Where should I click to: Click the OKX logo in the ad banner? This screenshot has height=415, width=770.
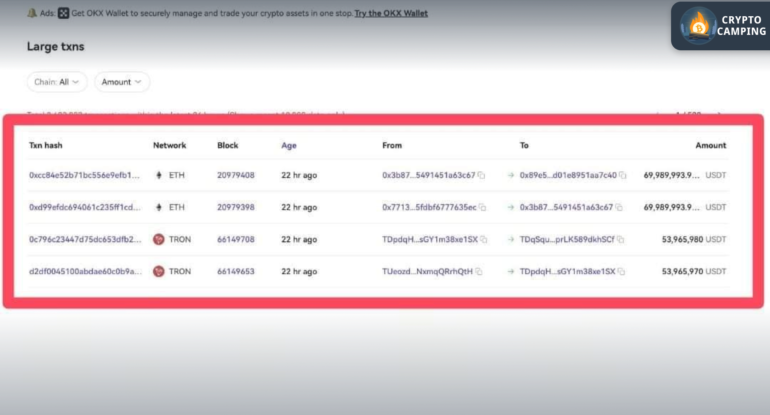tap(63, 13)
